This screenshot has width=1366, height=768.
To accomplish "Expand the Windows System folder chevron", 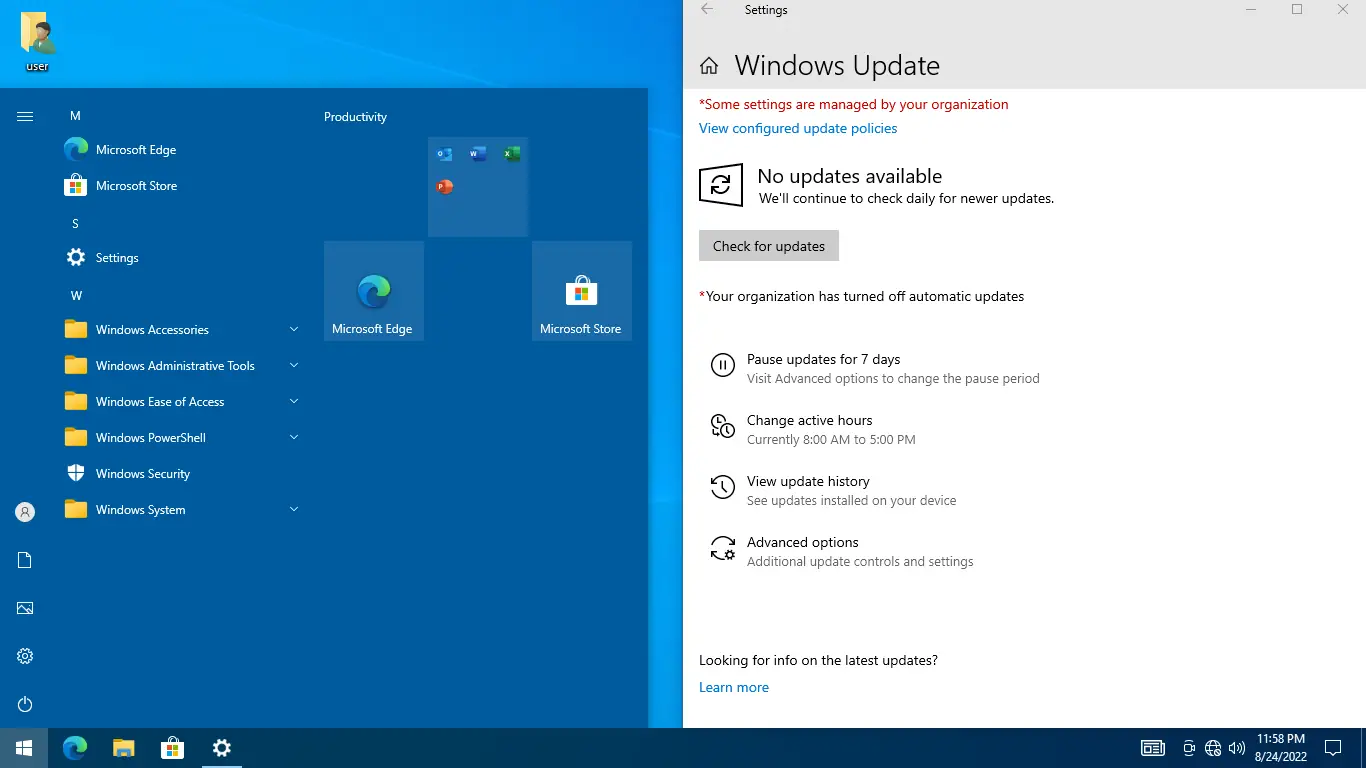I will pyautogui.click(x=294, y=509).
